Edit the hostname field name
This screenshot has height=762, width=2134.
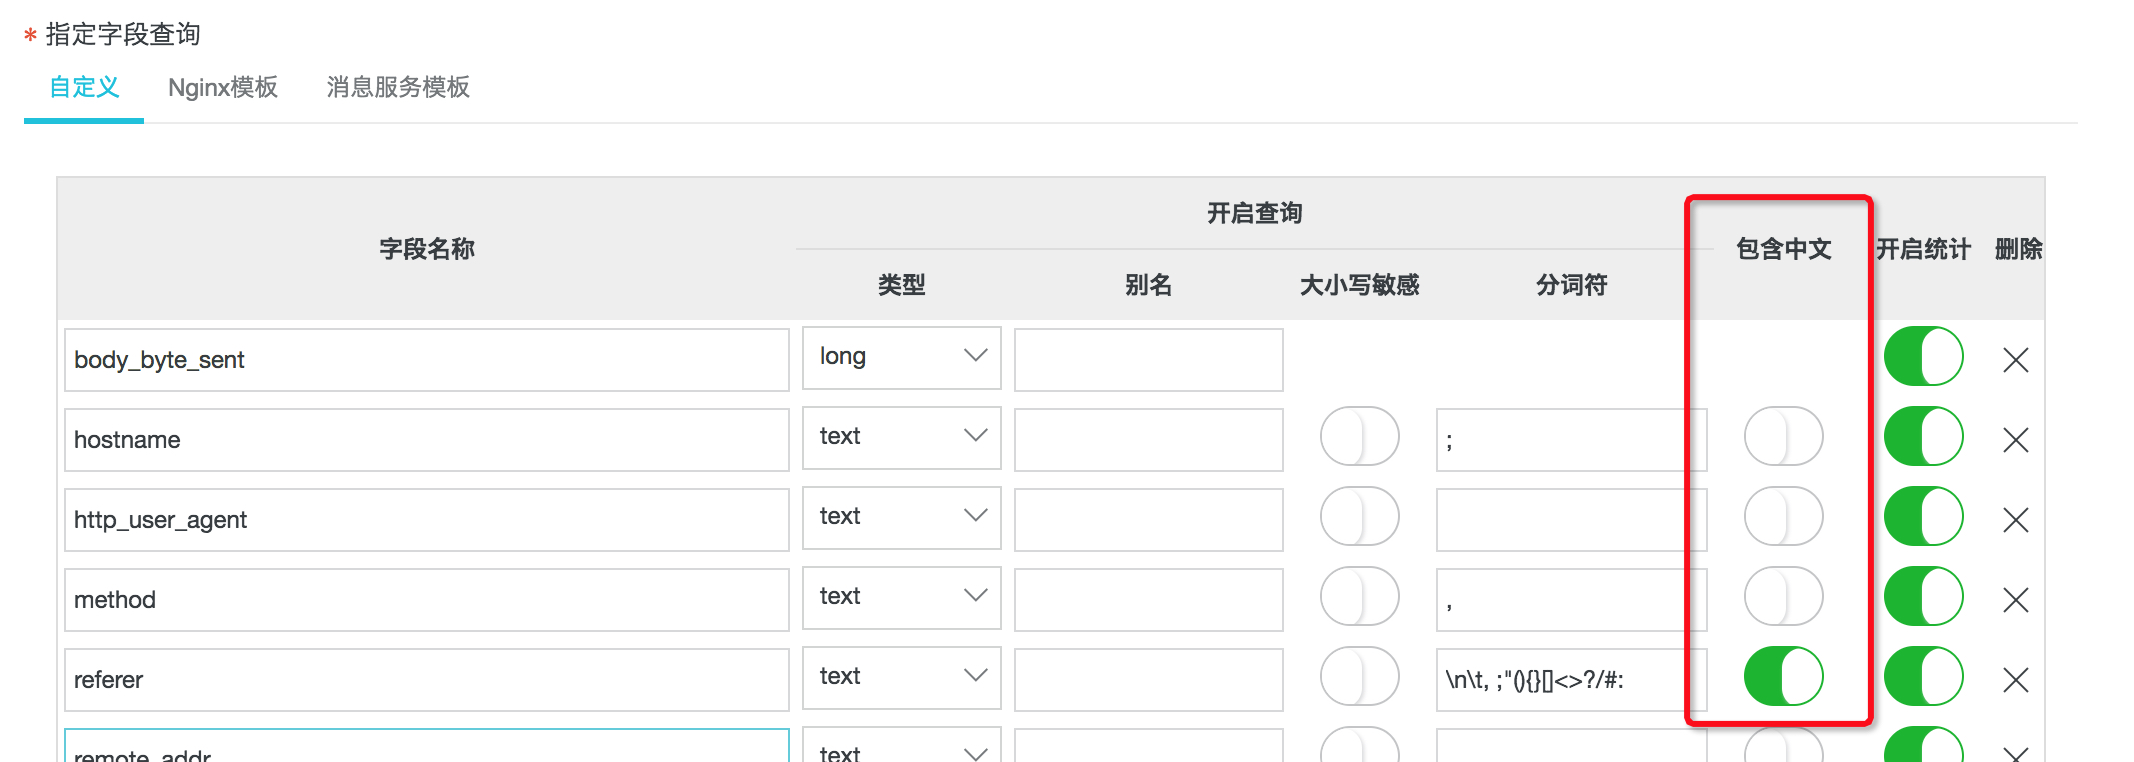tap(427, 440)
